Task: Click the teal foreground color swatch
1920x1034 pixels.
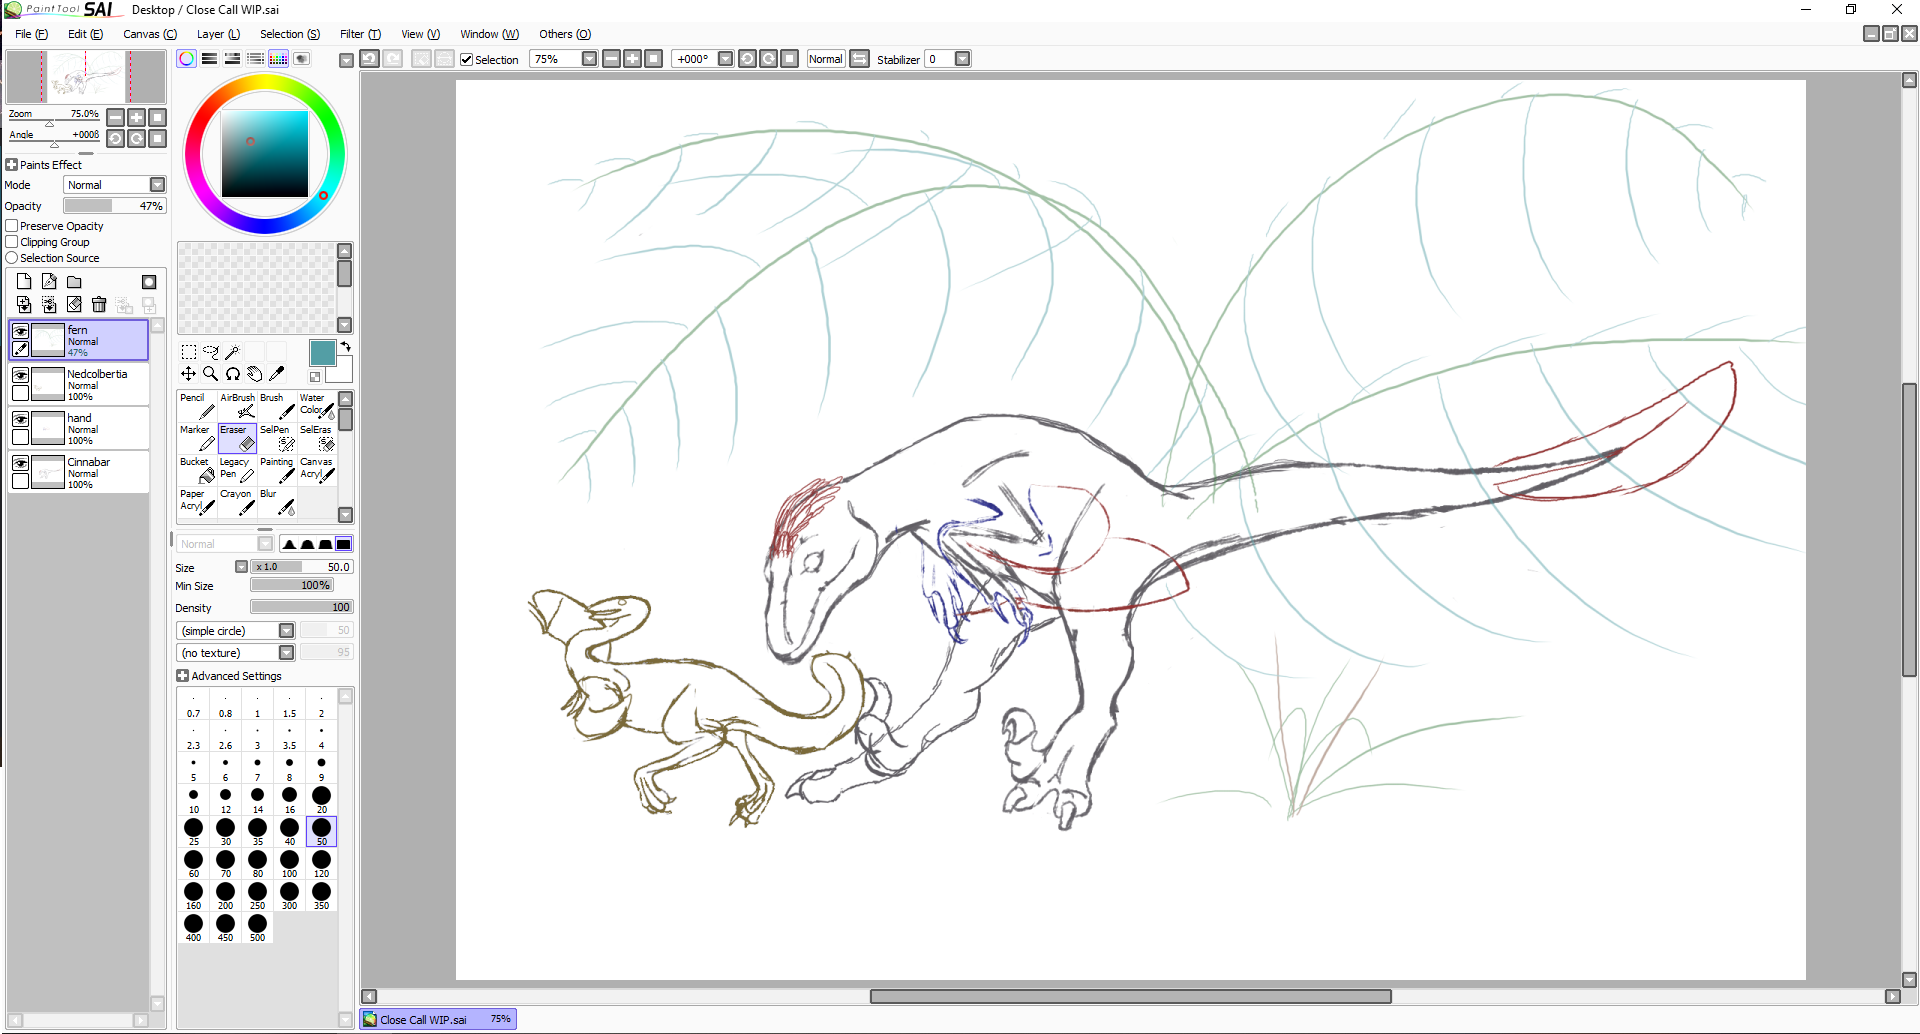Action: click(x=322, y=352)
